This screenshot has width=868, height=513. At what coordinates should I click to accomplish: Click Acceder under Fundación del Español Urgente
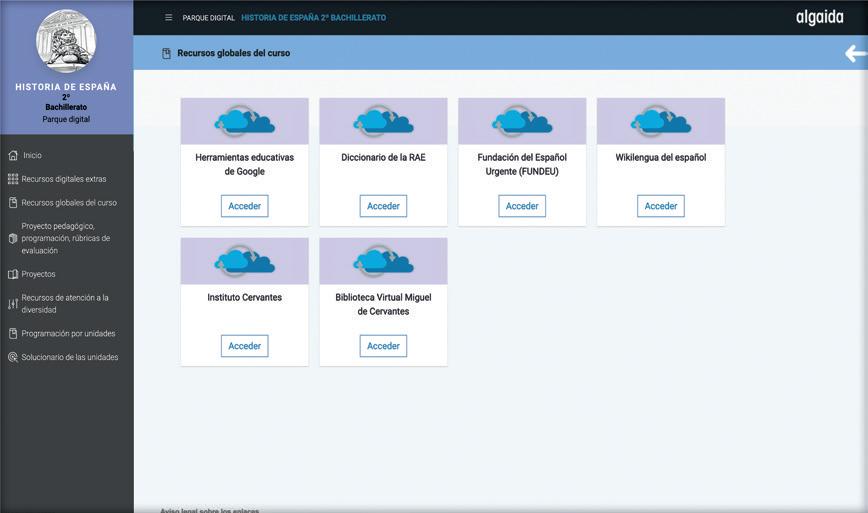[521, 206]
